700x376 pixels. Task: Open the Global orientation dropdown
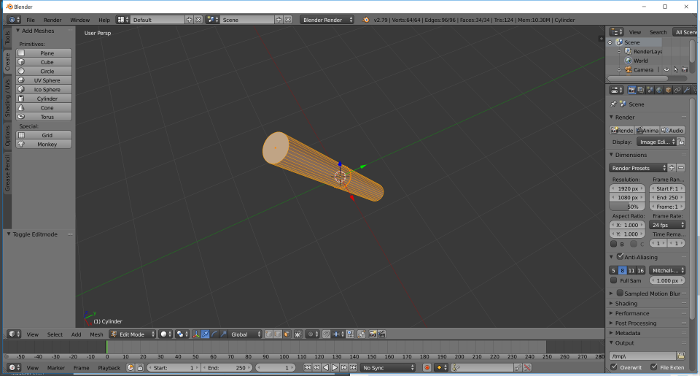tap(245, 334)
